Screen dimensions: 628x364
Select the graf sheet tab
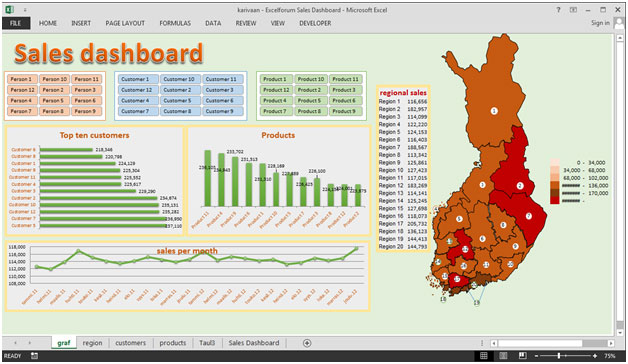coord(64,343)
